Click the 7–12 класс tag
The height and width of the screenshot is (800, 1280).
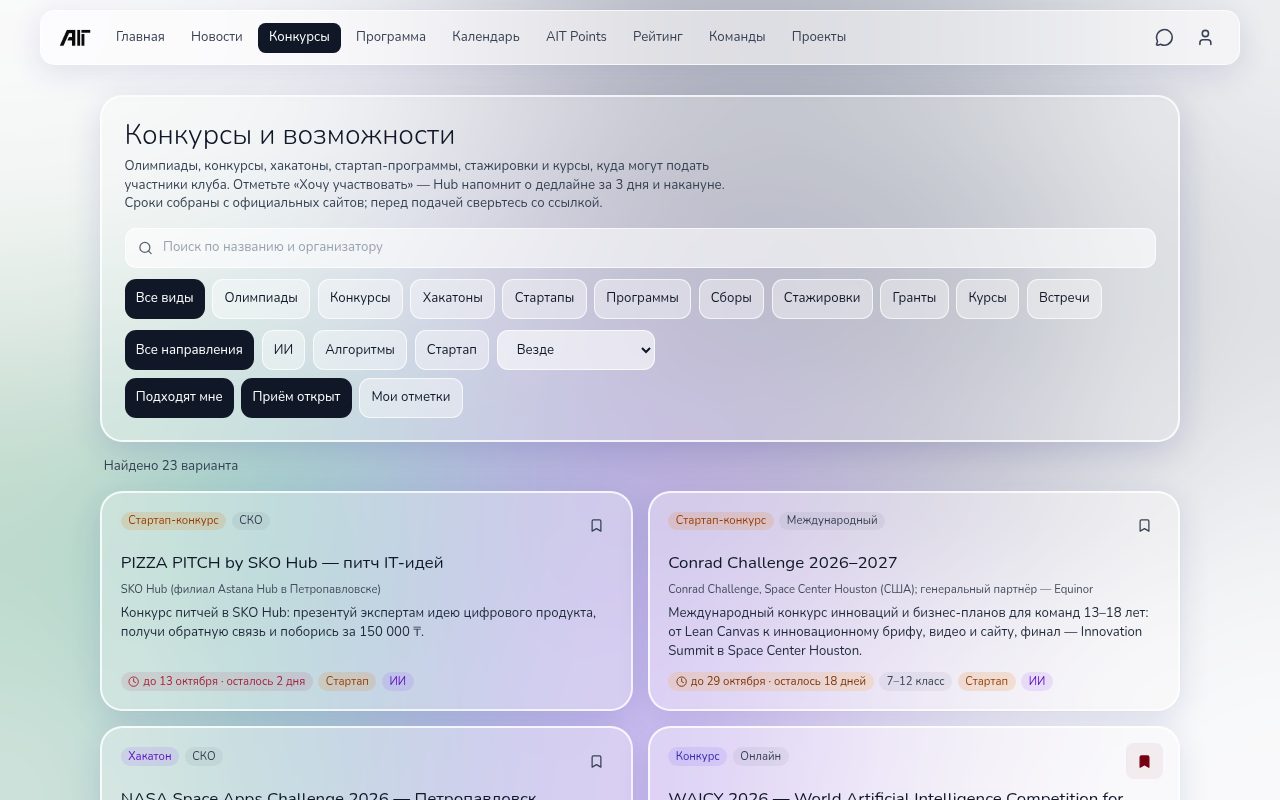[916, 682]
